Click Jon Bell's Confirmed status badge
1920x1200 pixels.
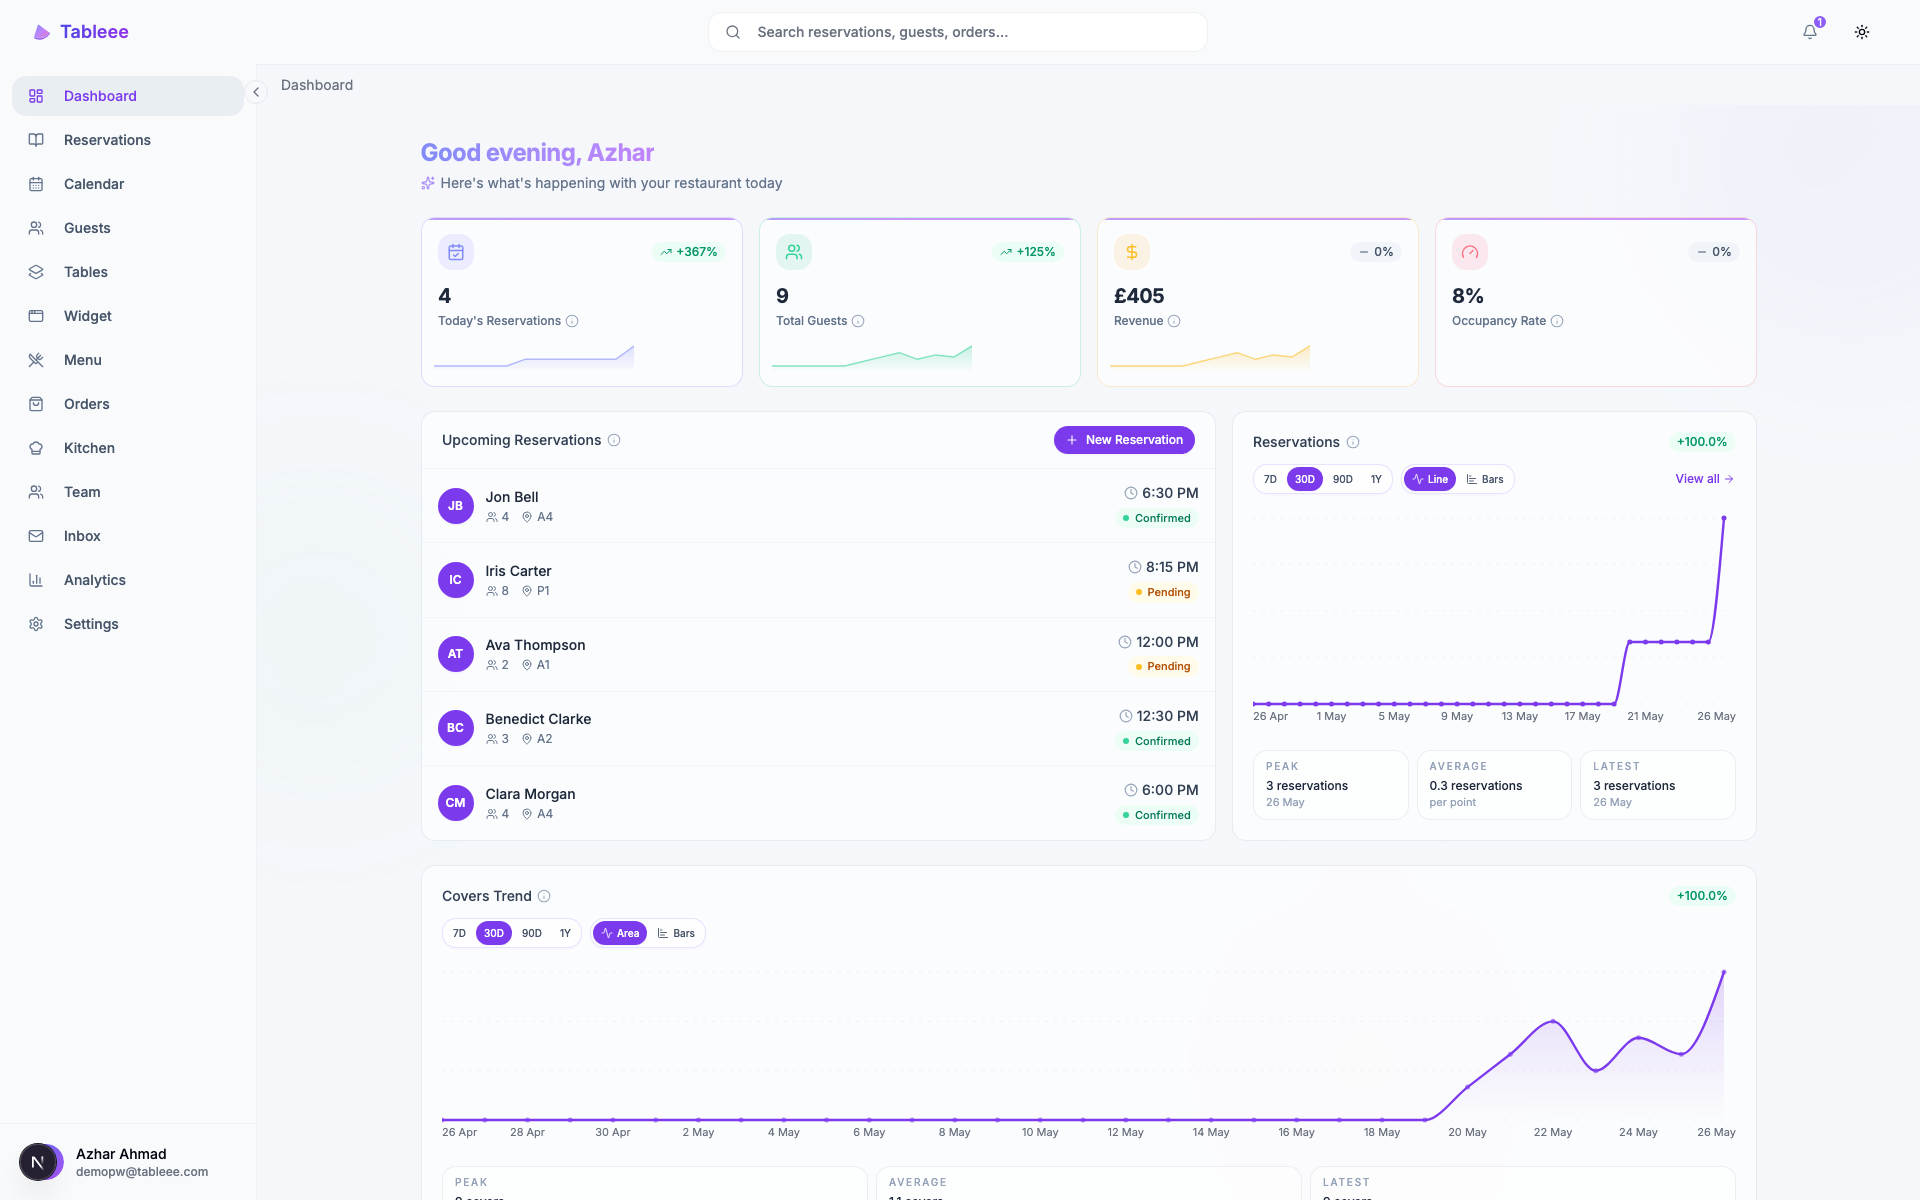(1157, 518)
